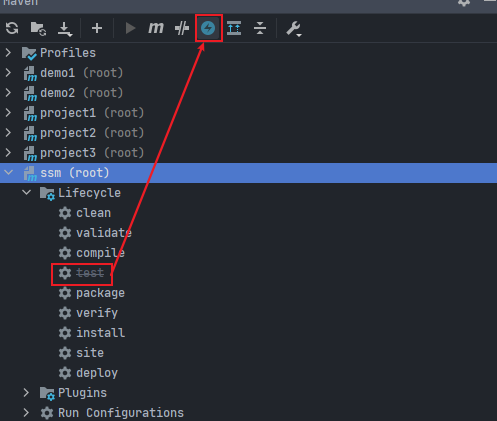
Task: Add Maven project with plus icon
Action: [97, 28]
